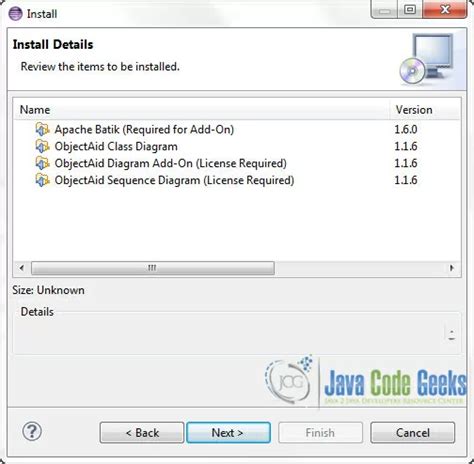Select ObjectAid Sequence Diagram (License Required) row

[x=237, y=180]
